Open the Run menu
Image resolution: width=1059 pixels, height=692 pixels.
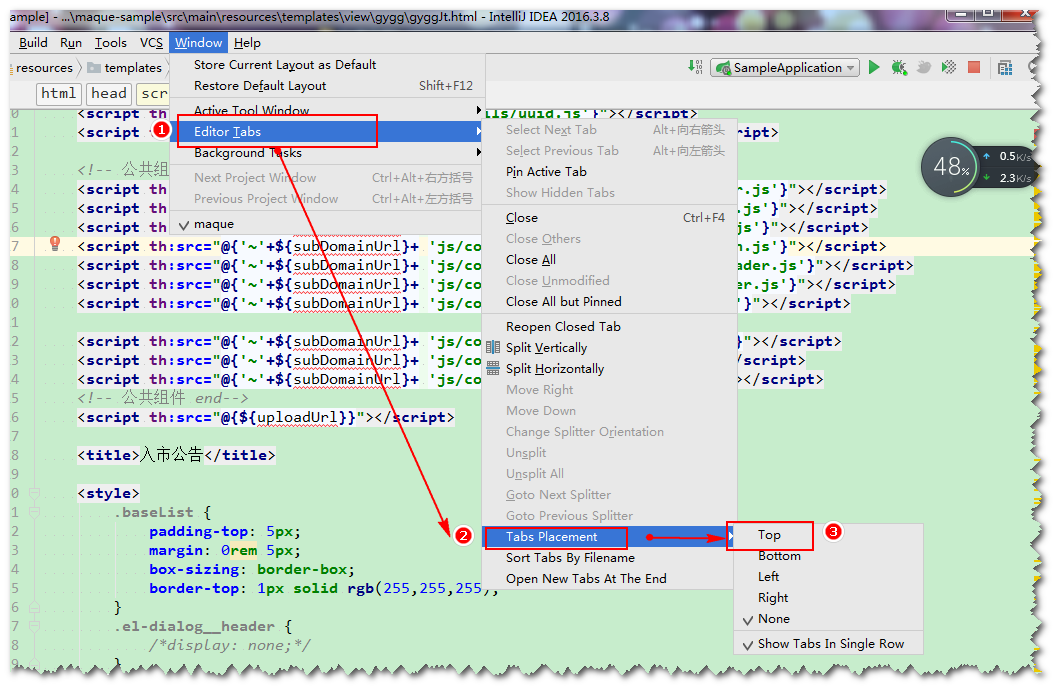[71, 43]
